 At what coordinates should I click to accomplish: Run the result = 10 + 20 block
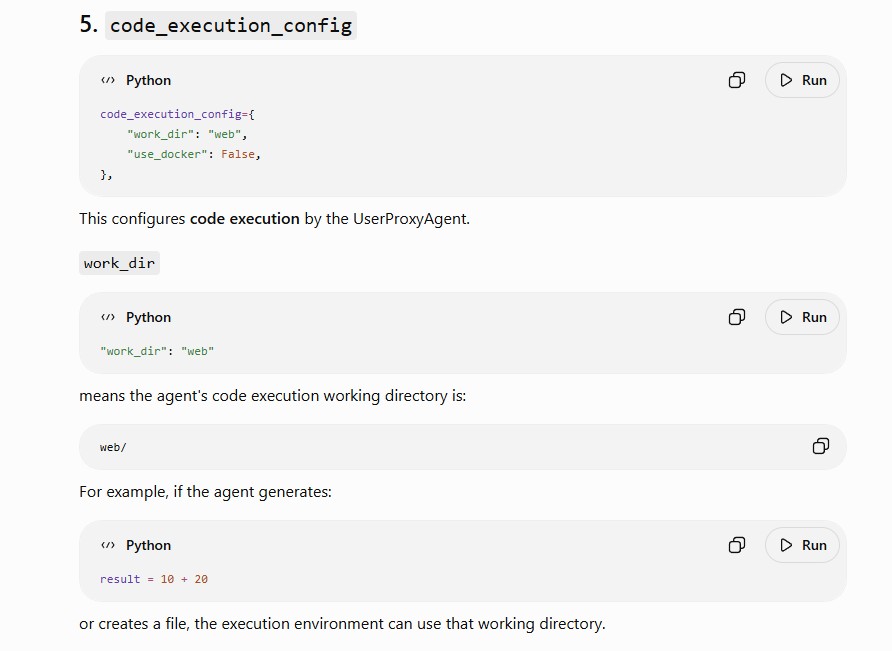pos(802,545)
